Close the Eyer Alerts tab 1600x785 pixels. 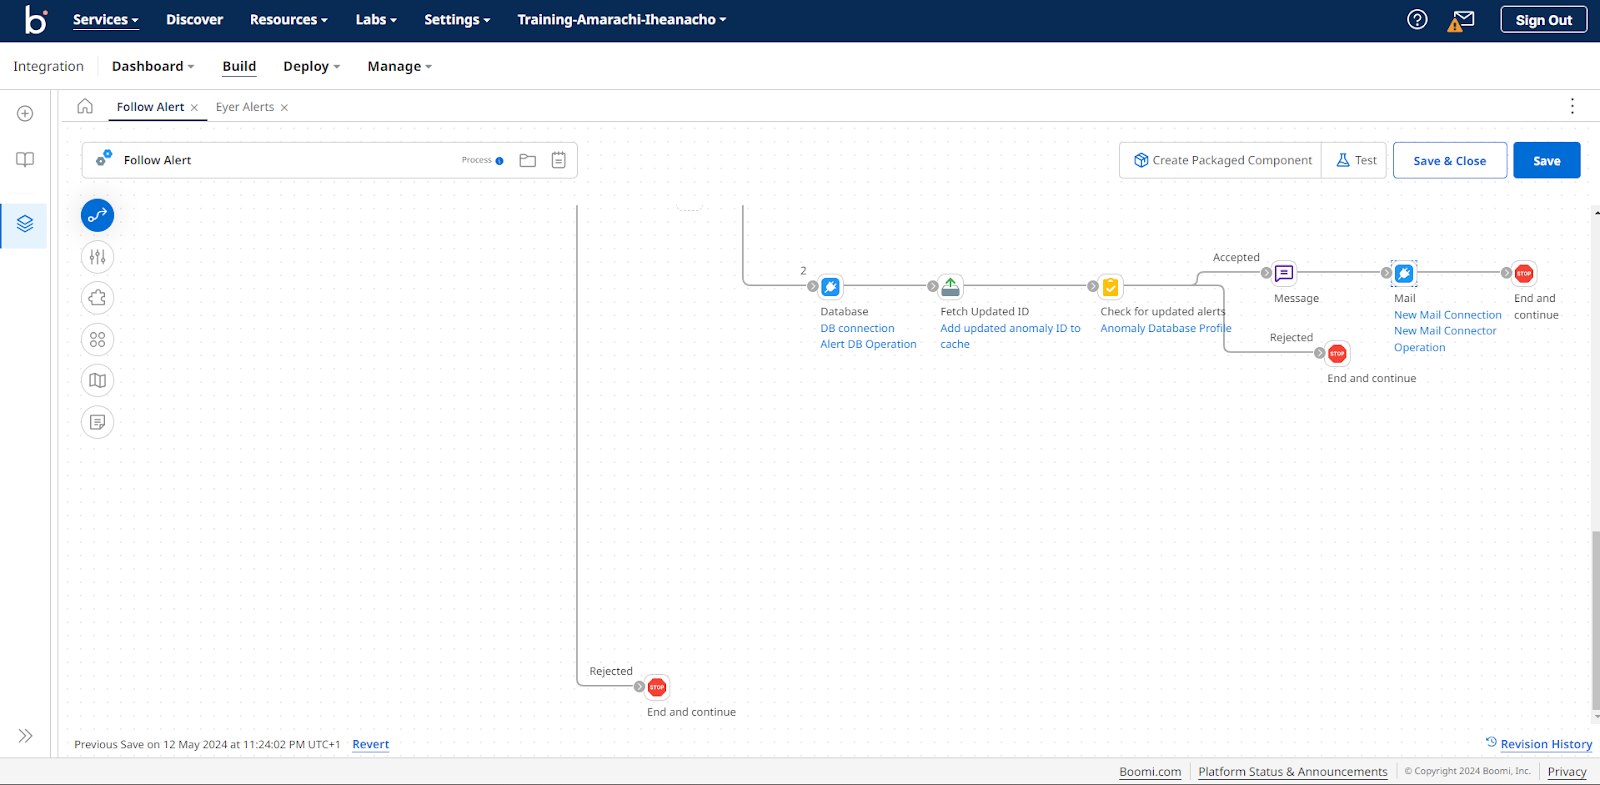coord(284,108)
